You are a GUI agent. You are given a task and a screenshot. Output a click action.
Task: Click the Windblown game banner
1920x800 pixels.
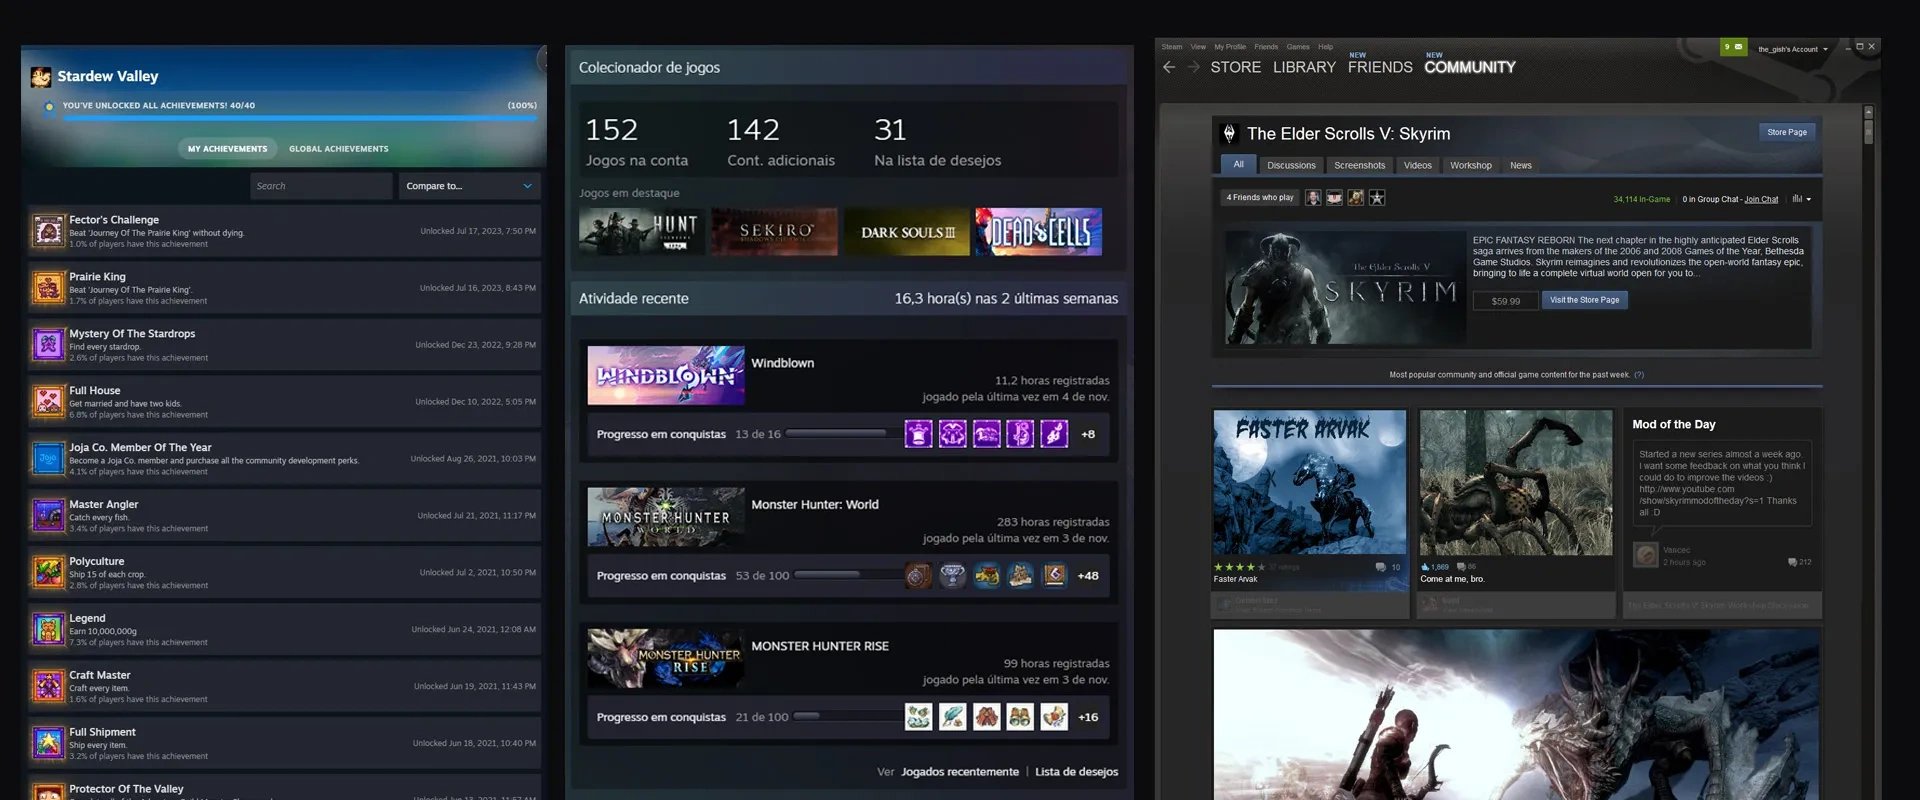(666, 375)
